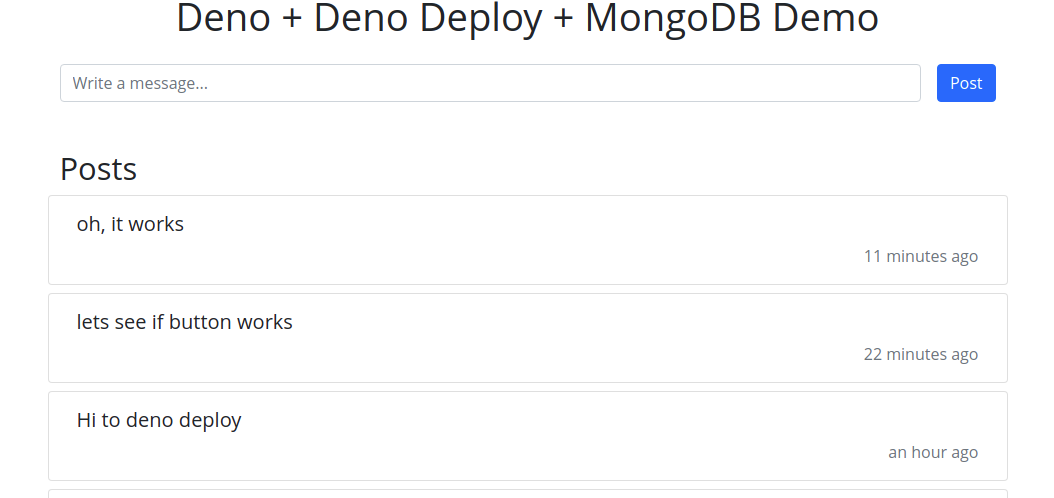The width and height of the screenshot is (1054, 498).
Task: Click the Deno + Deno Deploy + MongoDB Demo title
Action: [x=527, y=18]
